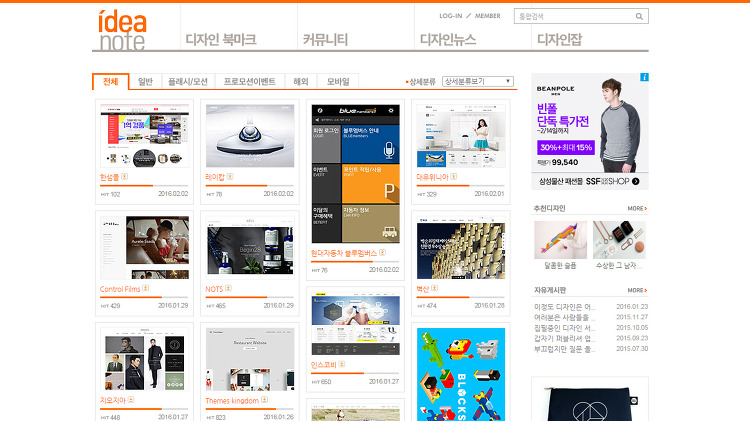Click the 삼성물산 패션몰 SSF SHOP bar
Viewport: 750px width, 421px height.
[590, 181]
